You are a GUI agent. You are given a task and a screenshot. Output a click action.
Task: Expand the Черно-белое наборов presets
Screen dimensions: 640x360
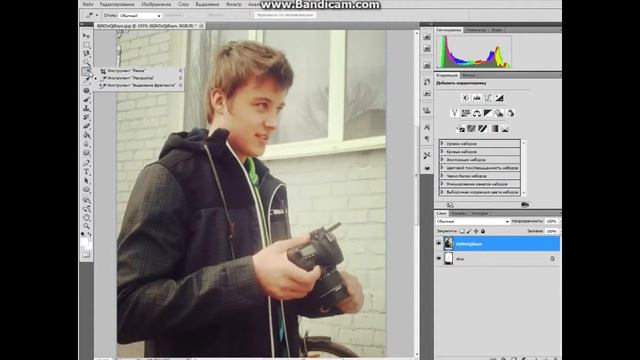[x=442, y=176]
